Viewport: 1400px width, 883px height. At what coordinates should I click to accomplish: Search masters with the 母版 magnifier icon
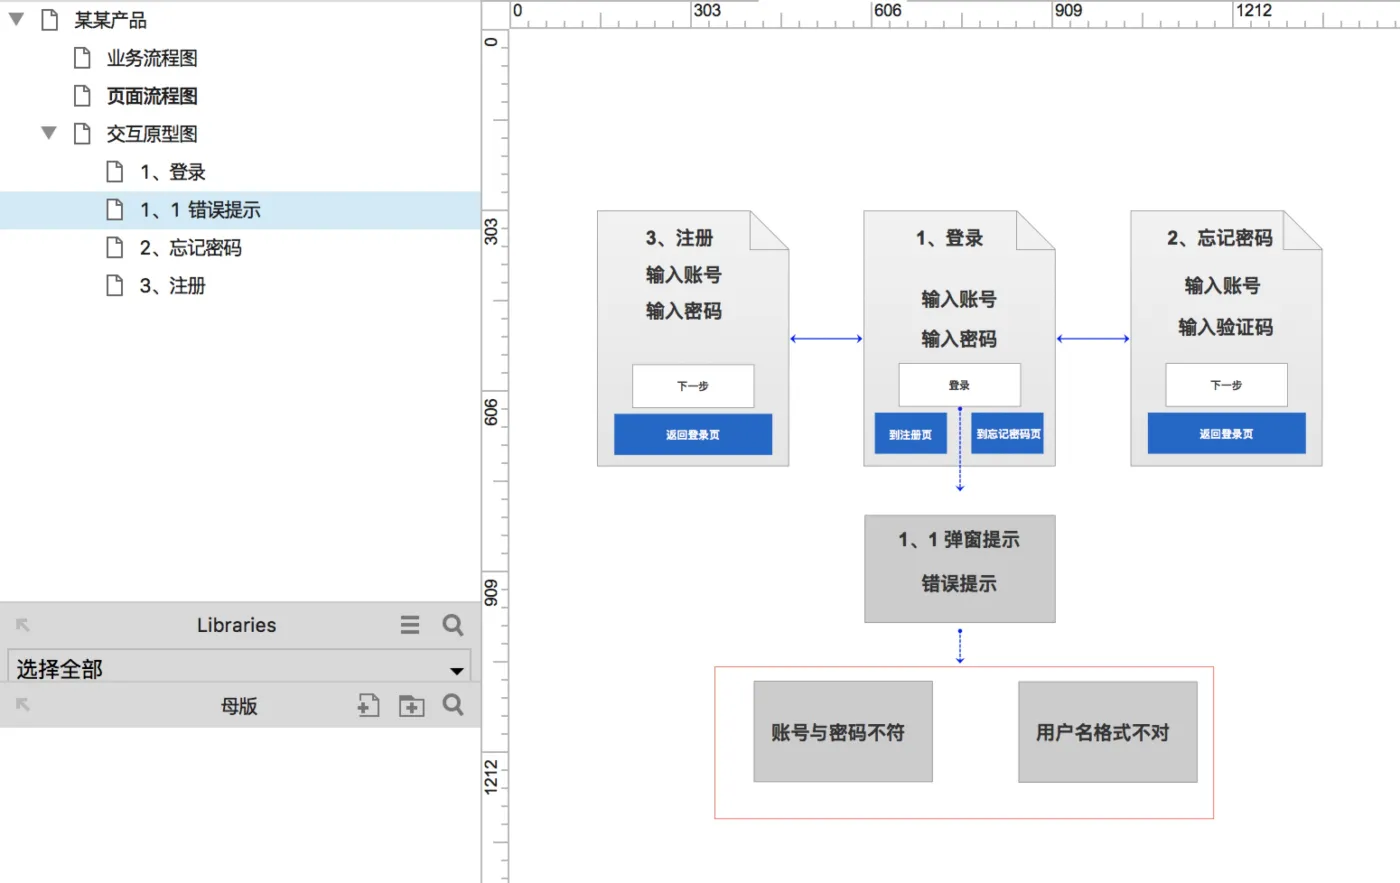[453, 705]
